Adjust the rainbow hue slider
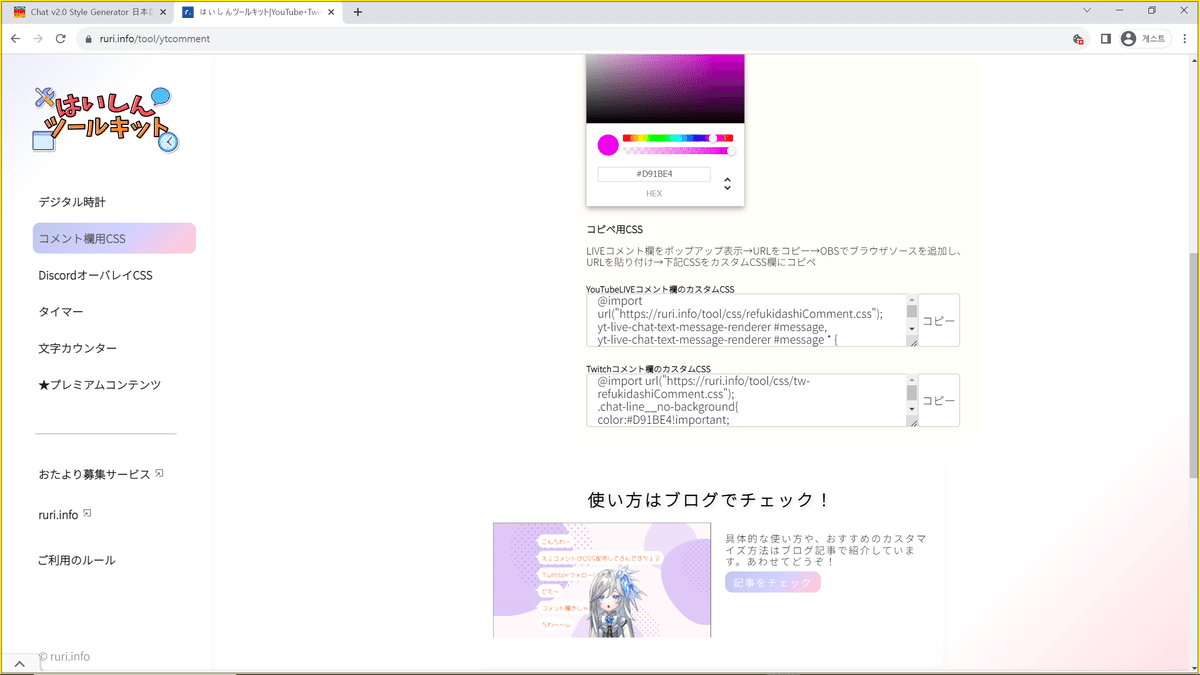This screenshot has height=675, width=1200. coord(678,138)
